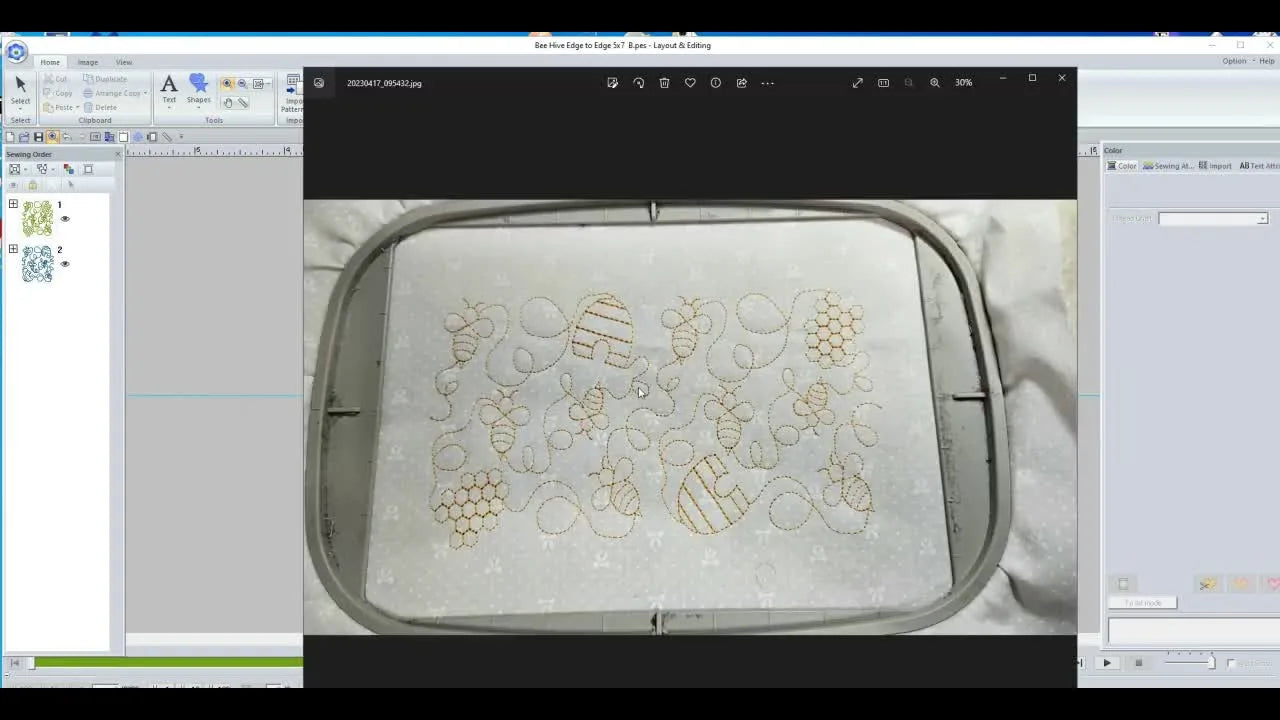
Task: Click the rotate icon in photo viewer toolbar
Action: 639,83
